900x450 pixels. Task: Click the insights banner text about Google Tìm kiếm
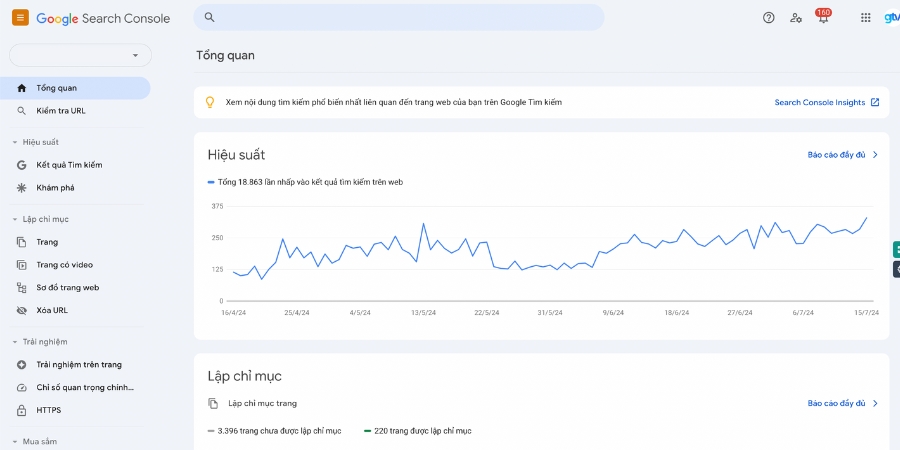click(394, 102)
